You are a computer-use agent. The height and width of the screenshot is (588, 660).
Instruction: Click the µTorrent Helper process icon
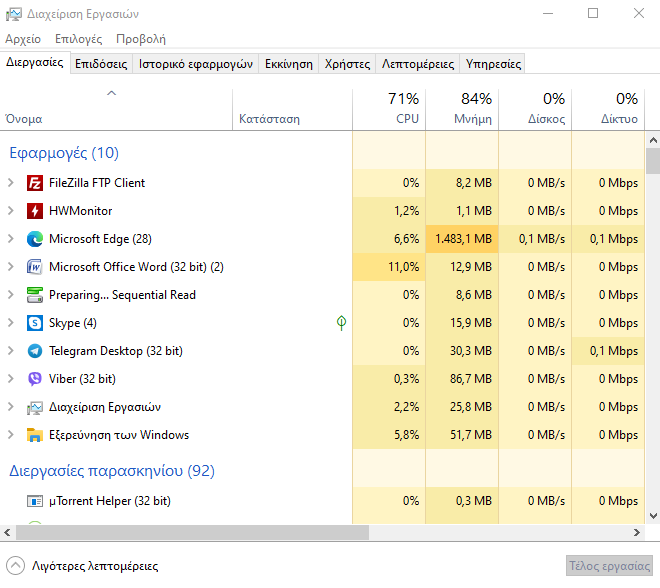[35, 501]
